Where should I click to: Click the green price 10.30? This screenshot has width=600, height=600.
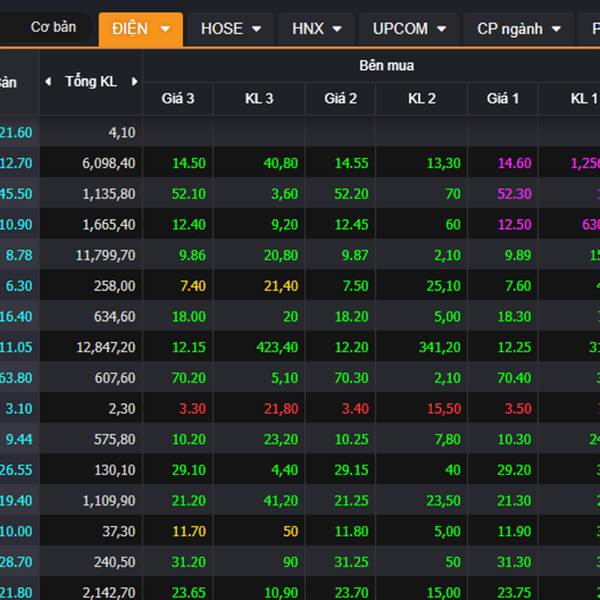click(x=514, y=439)
